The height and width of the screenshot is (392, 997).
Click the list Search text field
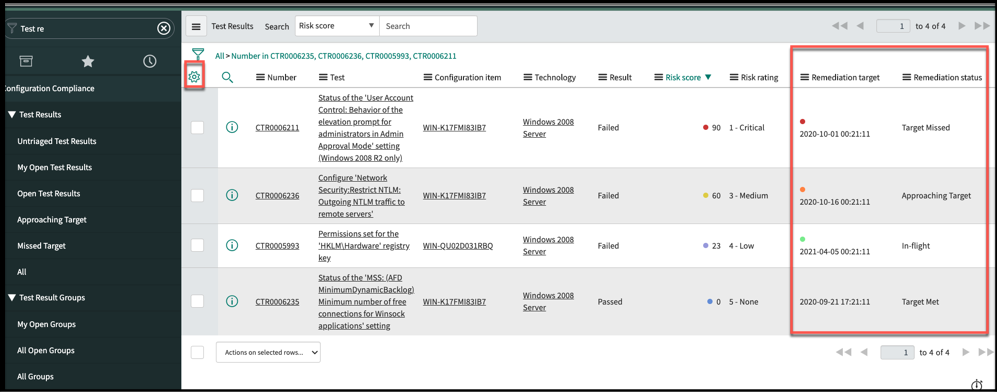click(x=428, y=26)
